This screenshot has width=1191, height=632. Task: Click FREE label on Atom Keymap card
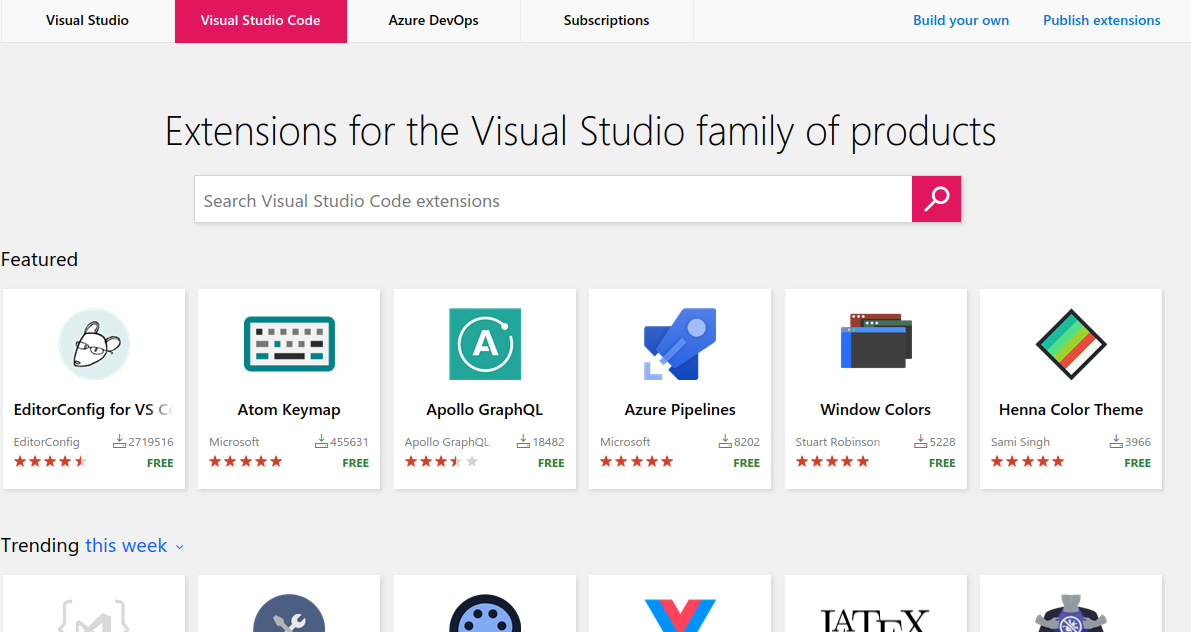point(355,463)
